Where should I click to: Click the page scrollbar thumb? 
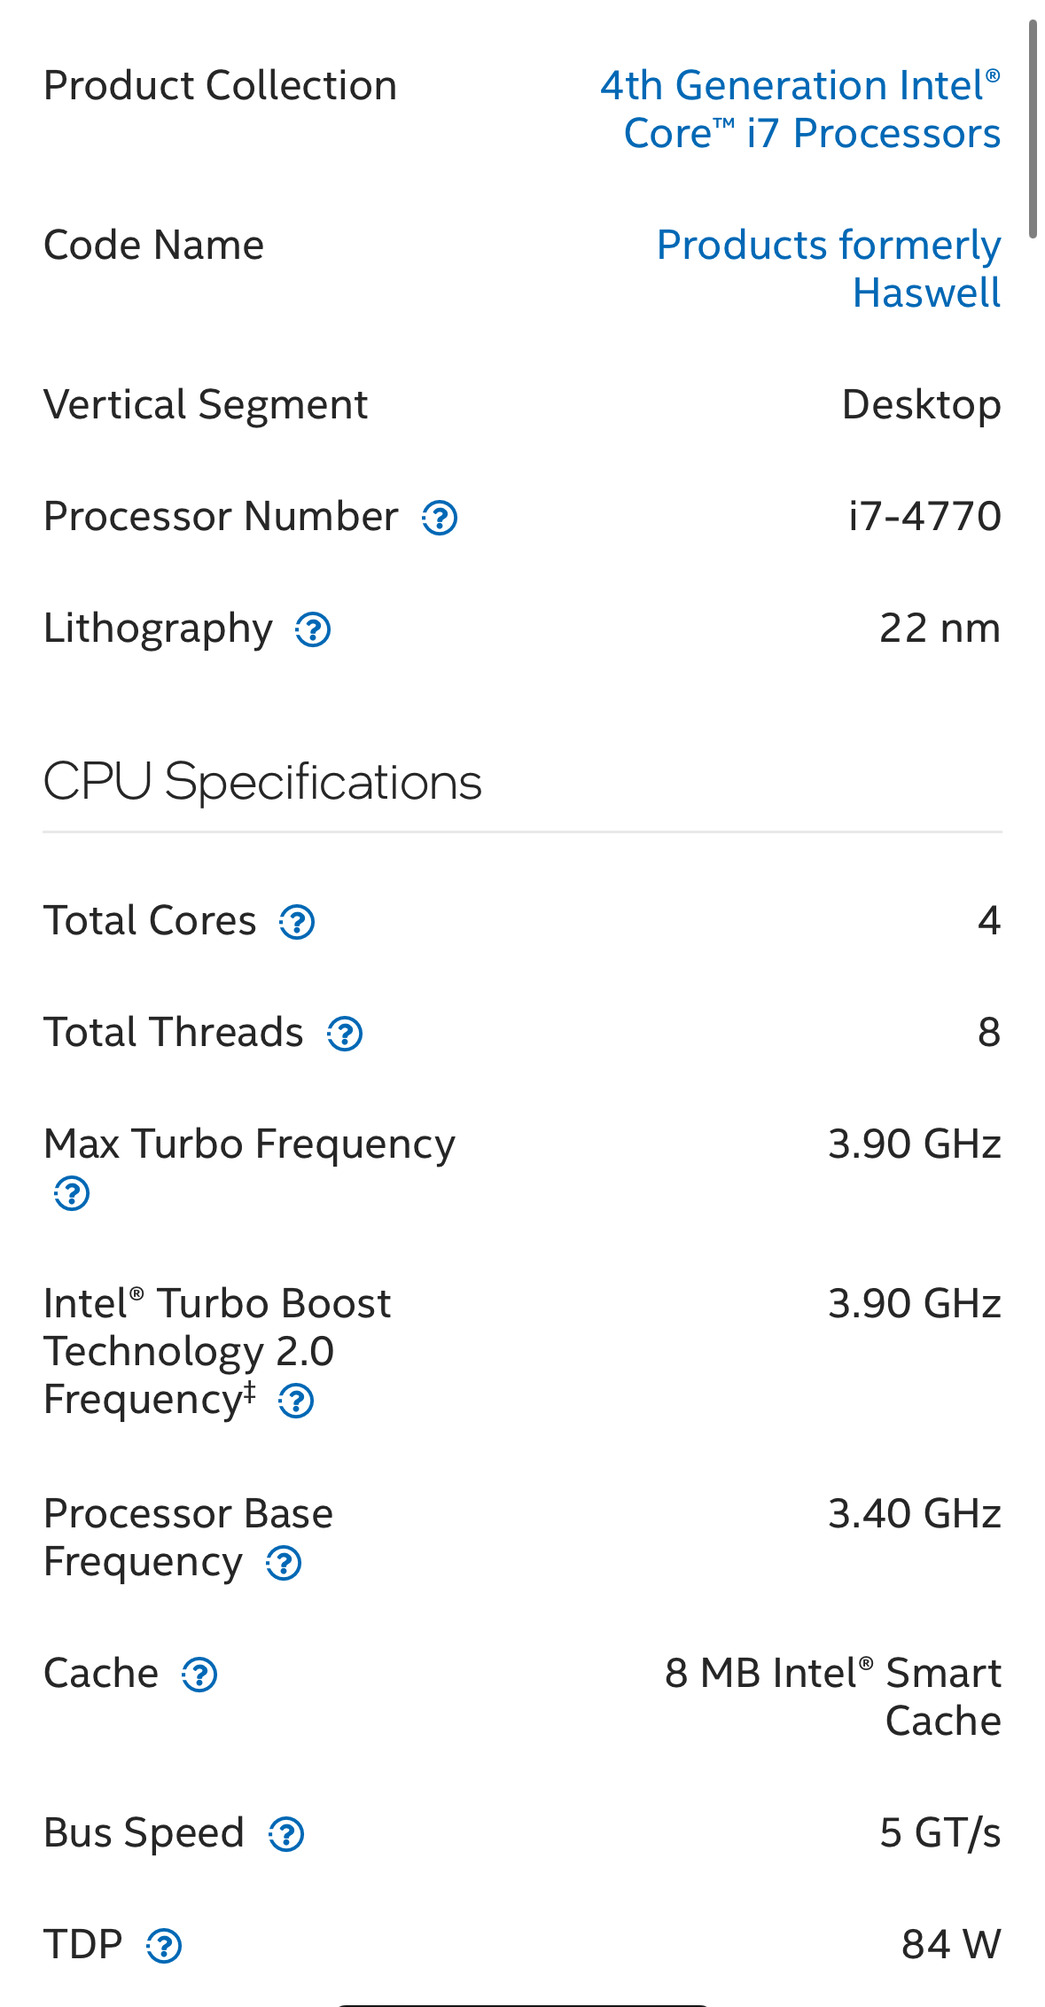click(x=1032, y=128)
